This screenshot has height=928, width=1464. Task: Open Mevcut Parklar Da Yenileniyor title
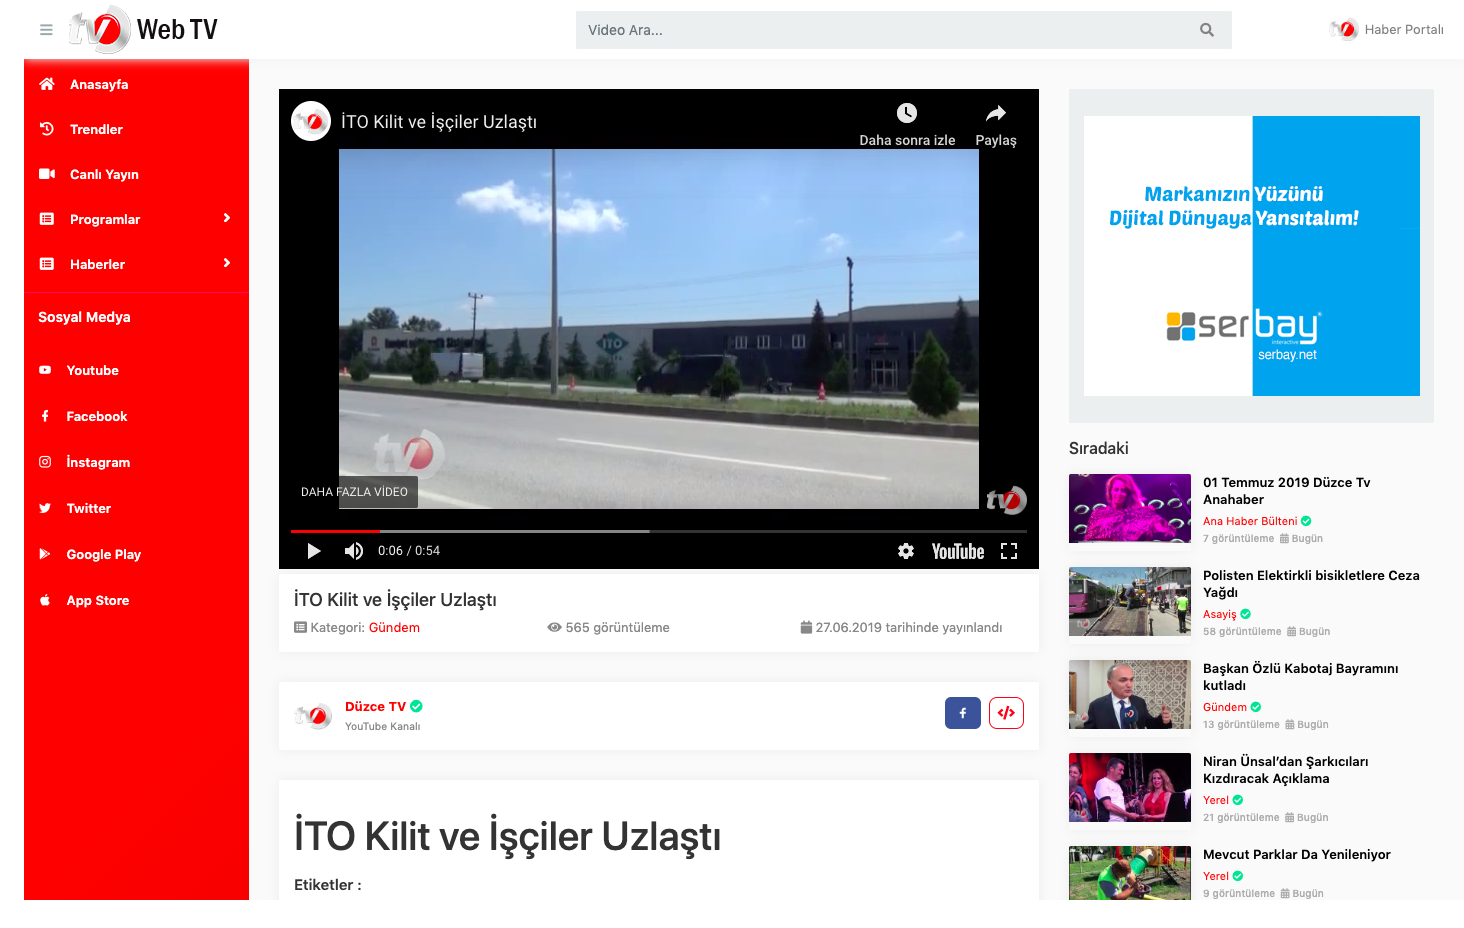tap(1297, 855)
